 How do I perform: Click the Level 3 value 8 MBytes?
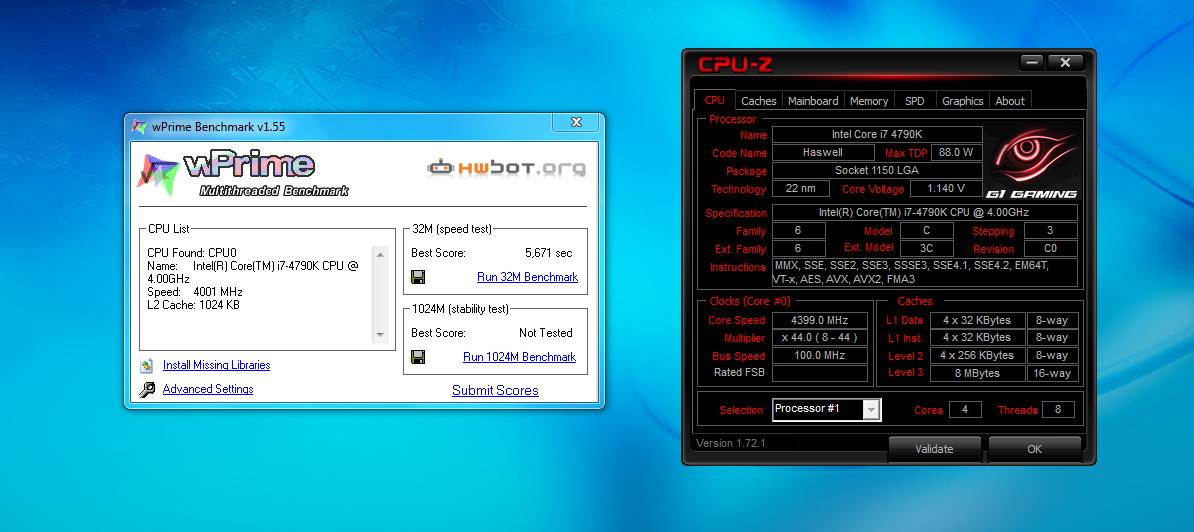click(x=976, y=373)
